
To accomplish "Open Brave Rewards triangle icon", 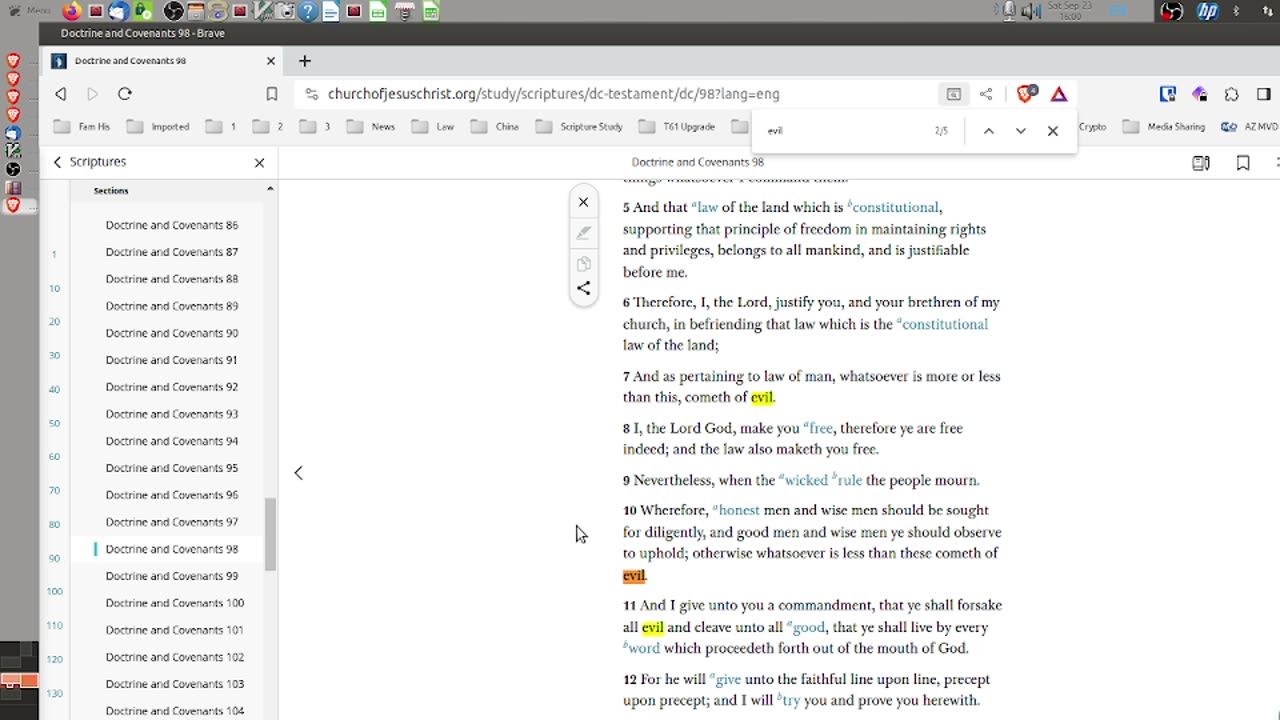I will (1059, 94).
